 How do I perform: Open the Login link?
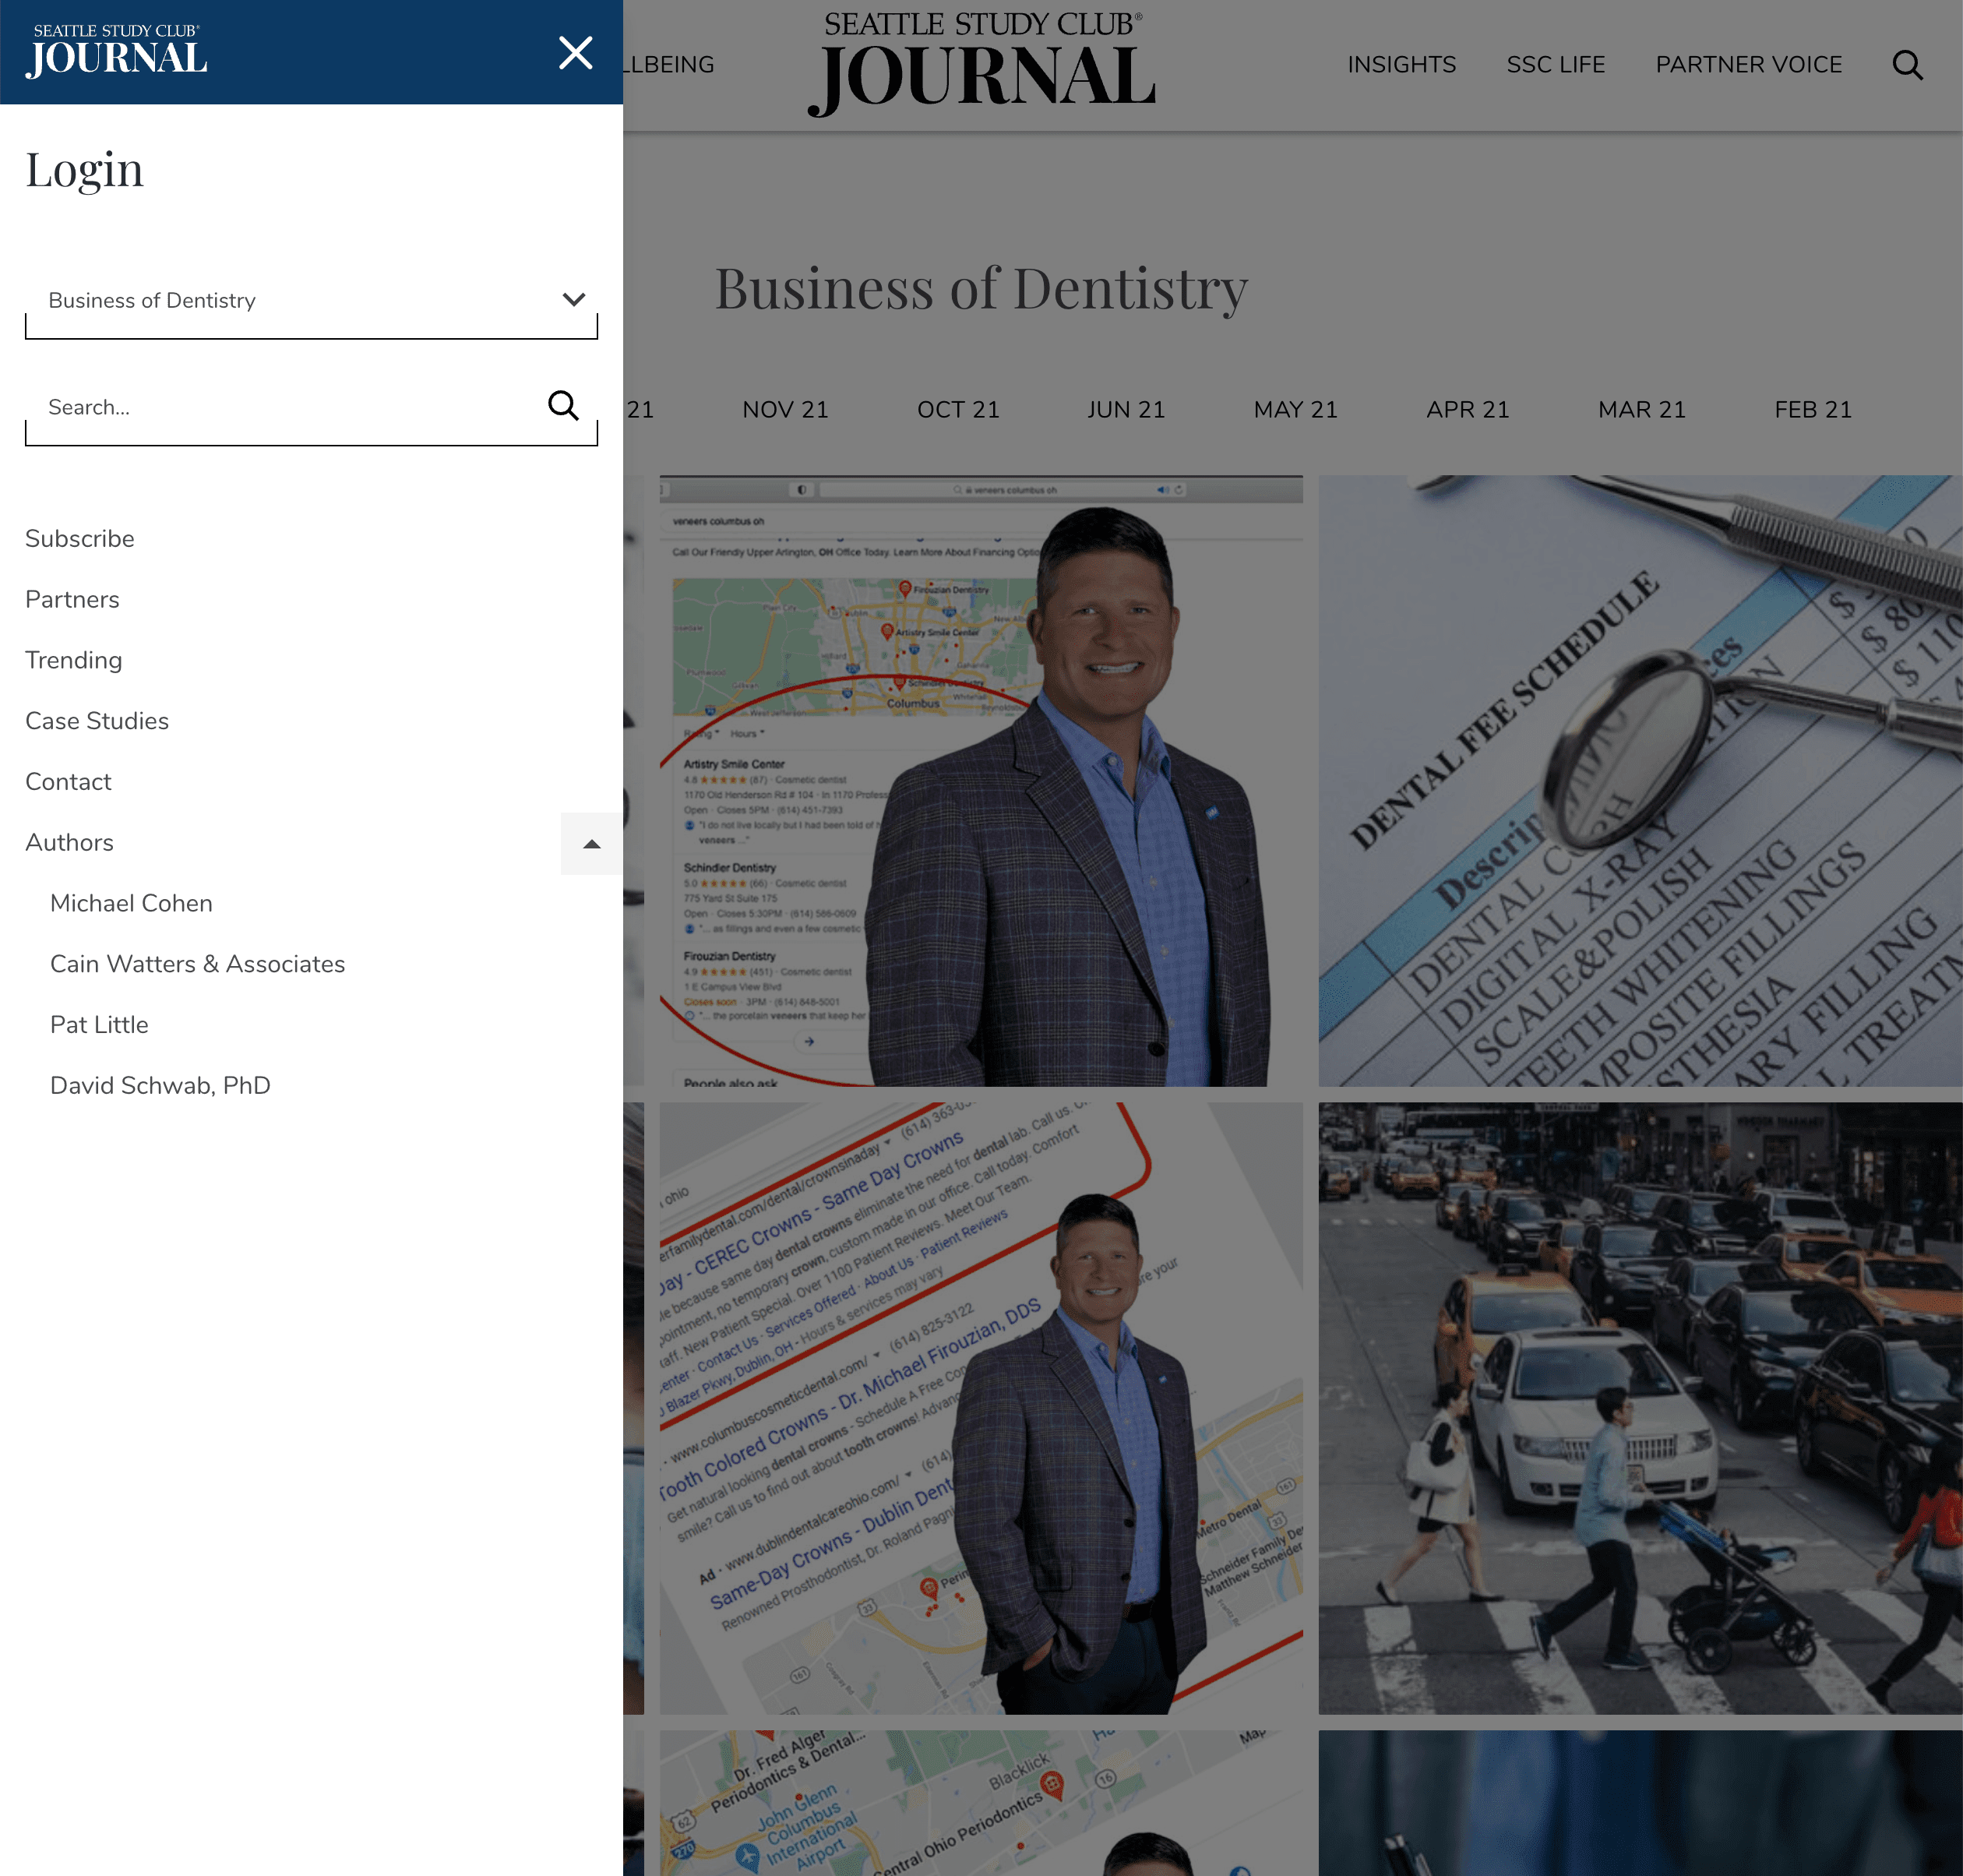[85, 169]
